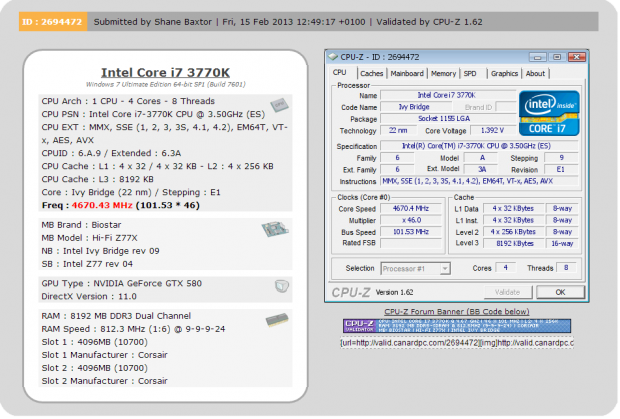The width and height of the screenshot is (620, 419).
Task: Open the Memory tab
Action: 443,74
